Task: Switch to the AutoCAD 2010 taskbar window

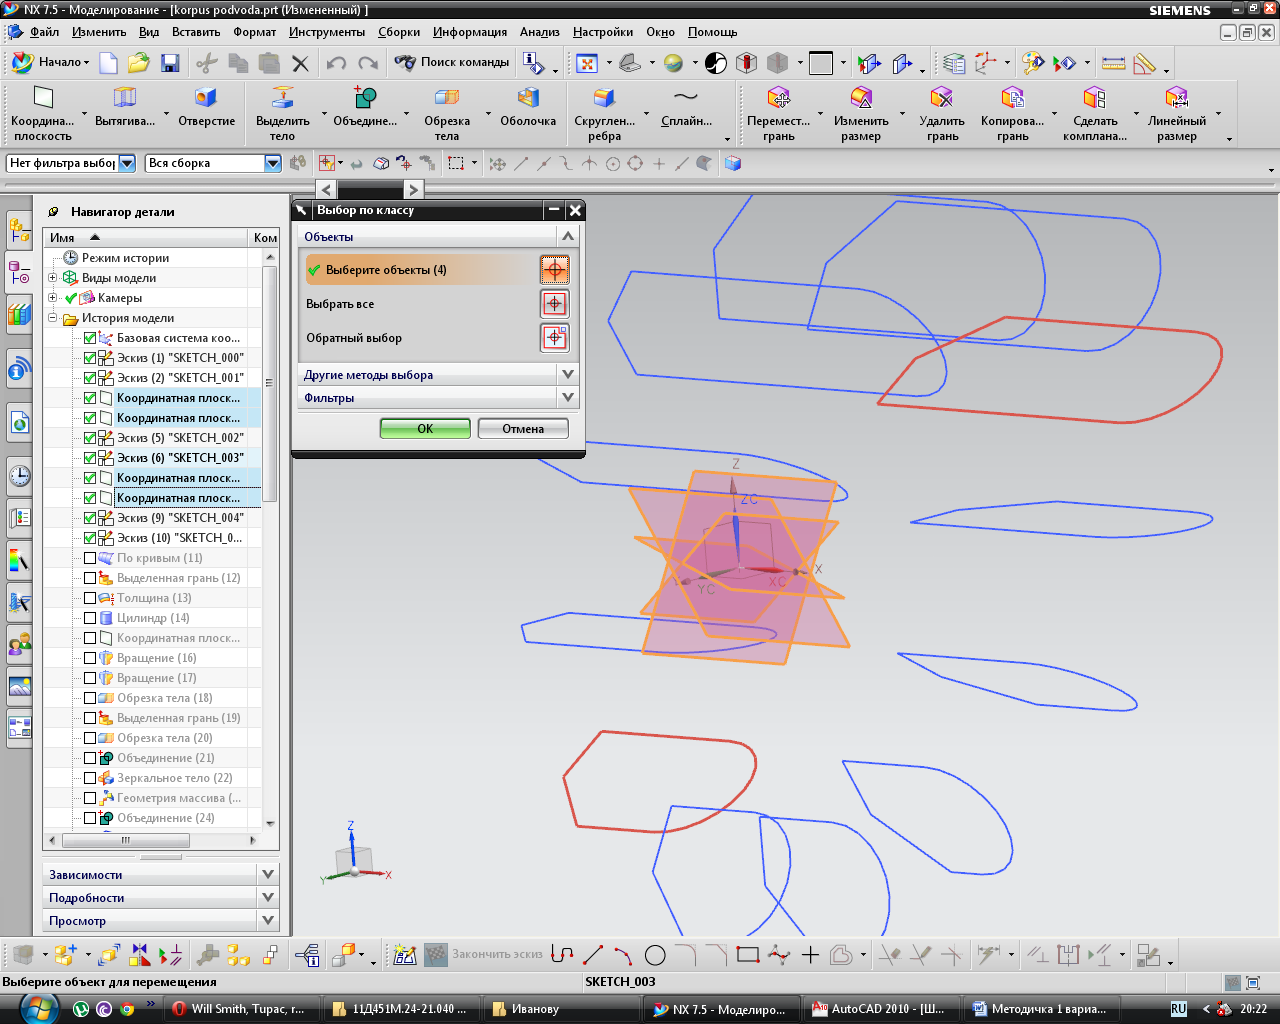Action: [881, 1009]
